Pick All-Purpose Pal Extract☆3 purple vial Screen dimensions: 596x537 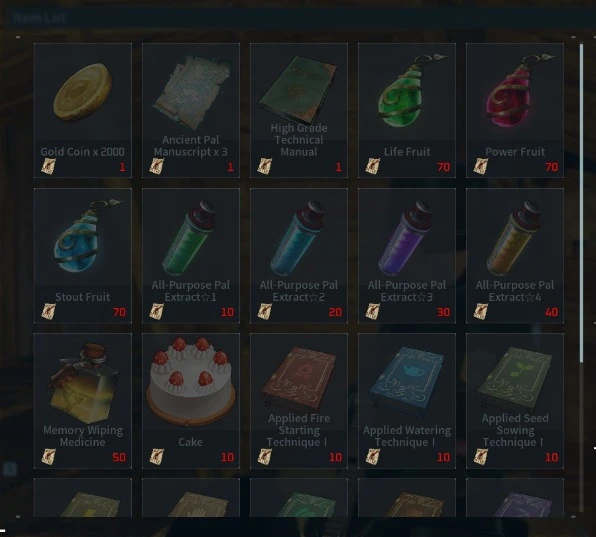[x=407, y=255]
